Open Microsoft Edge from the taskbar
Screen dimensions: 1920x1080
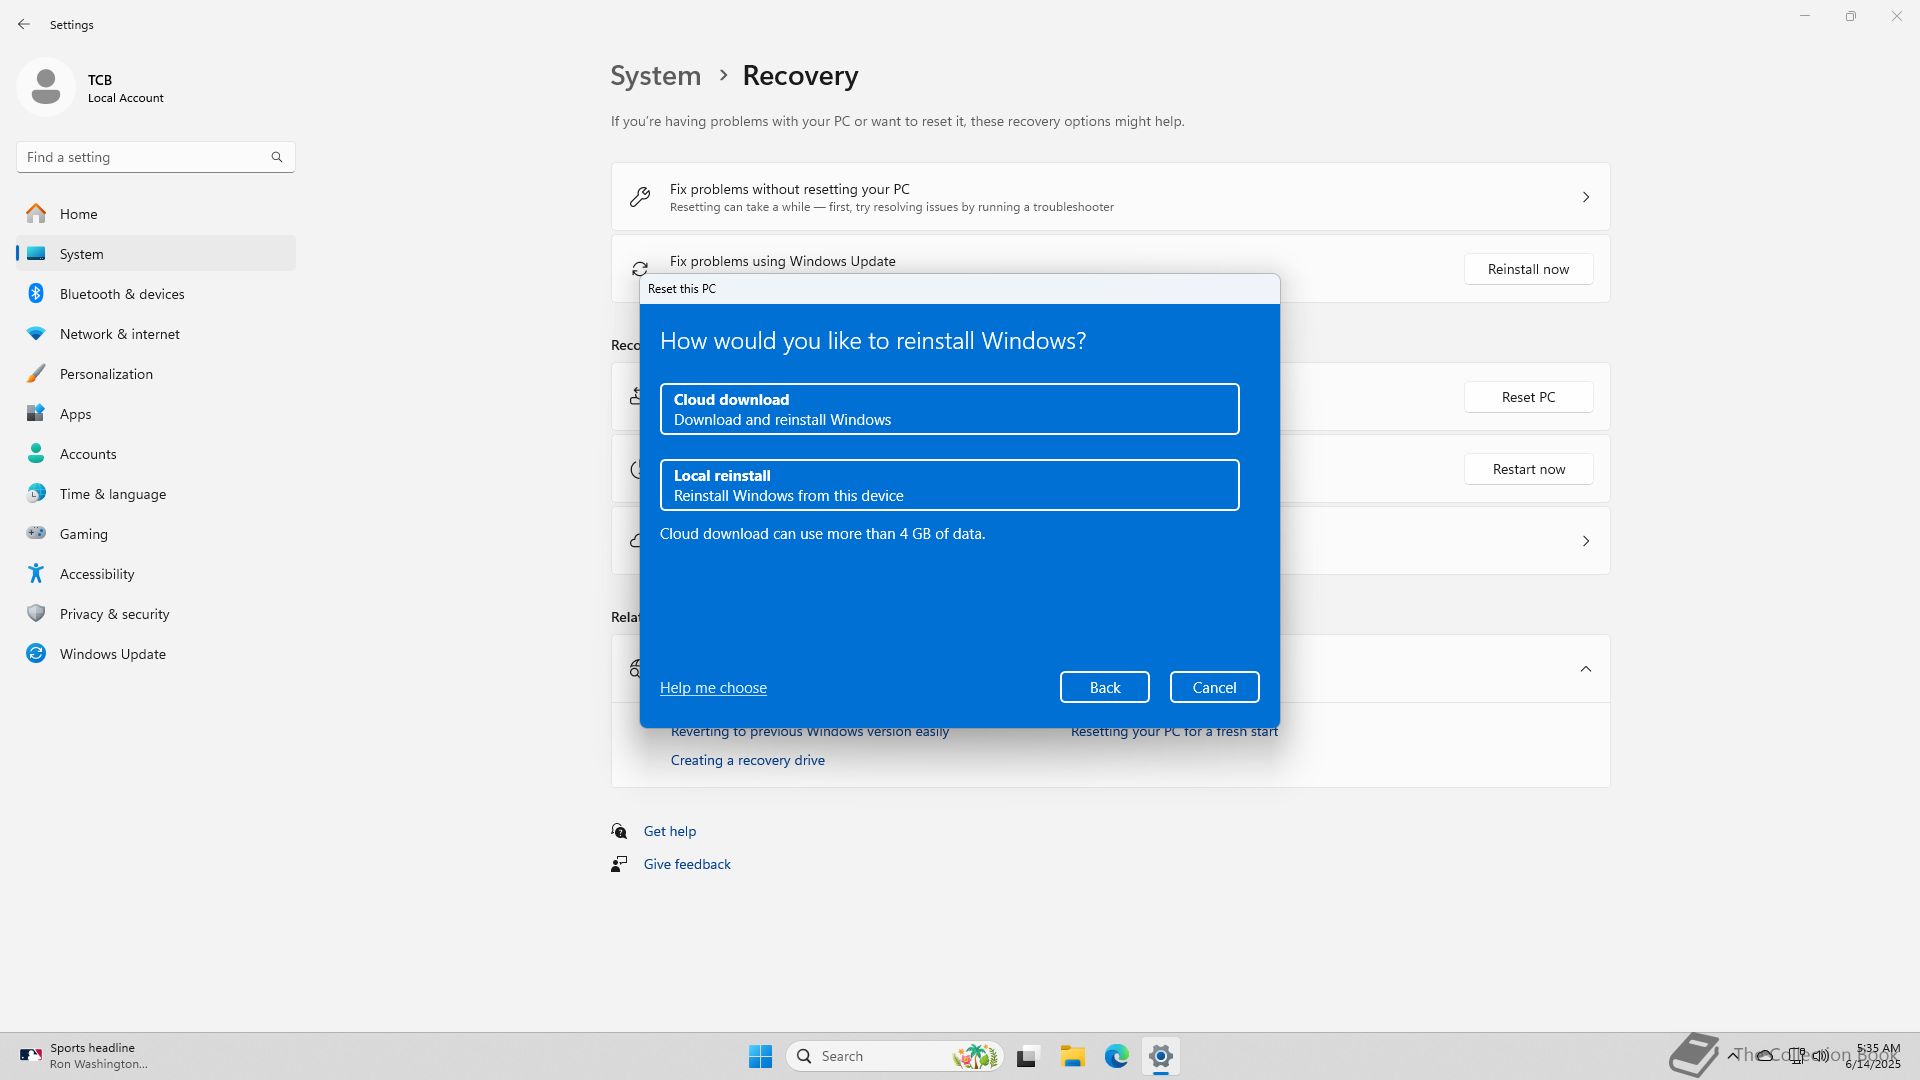click(1116, 1056)
